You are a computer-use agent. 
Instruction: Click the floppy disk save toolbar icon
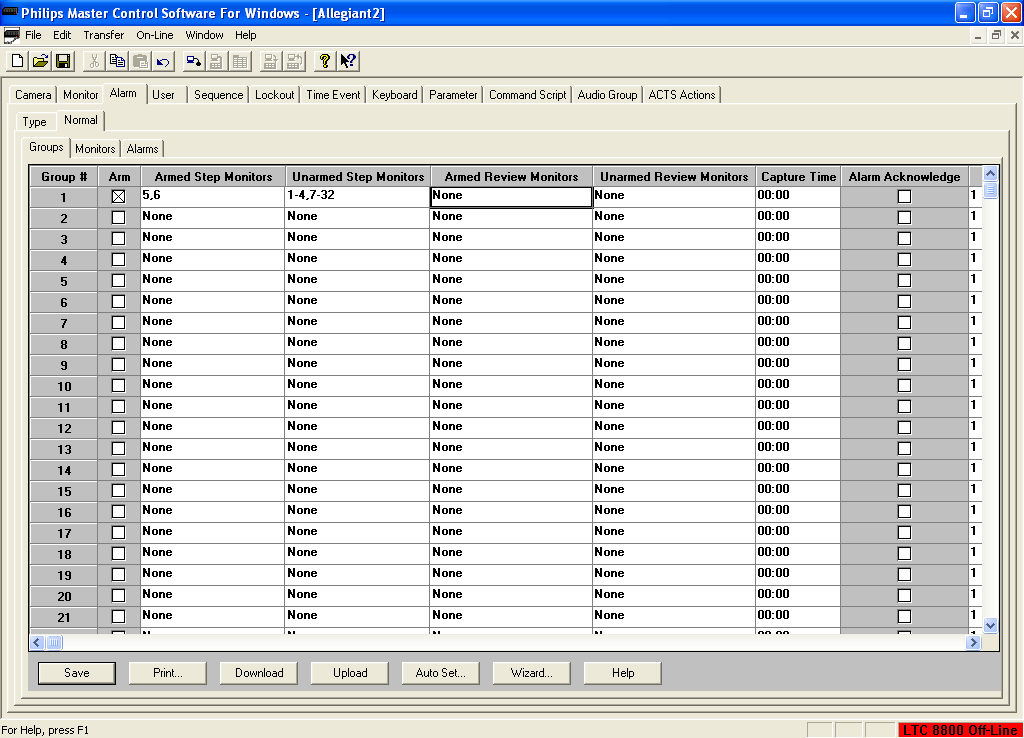[x=63, y=61]
